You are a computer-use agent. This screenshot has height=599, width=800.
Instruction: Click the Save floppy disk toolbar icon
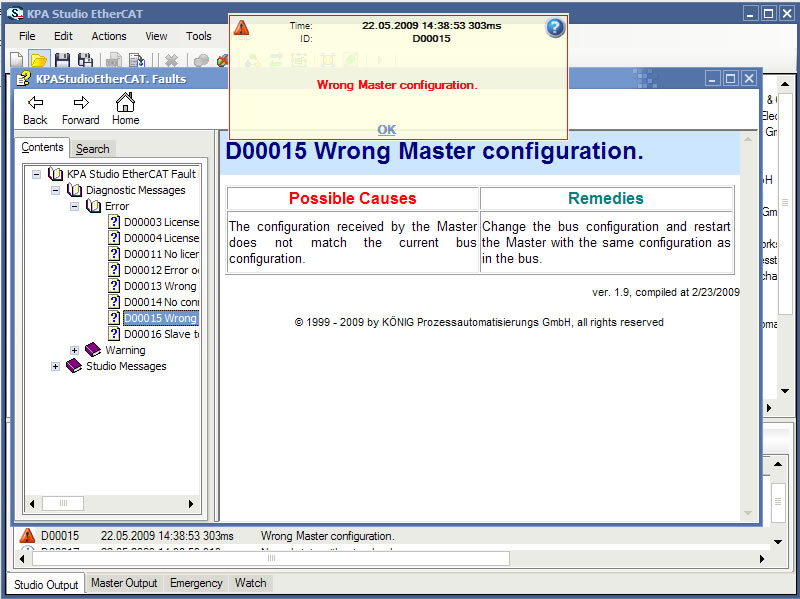coord(62,61)
